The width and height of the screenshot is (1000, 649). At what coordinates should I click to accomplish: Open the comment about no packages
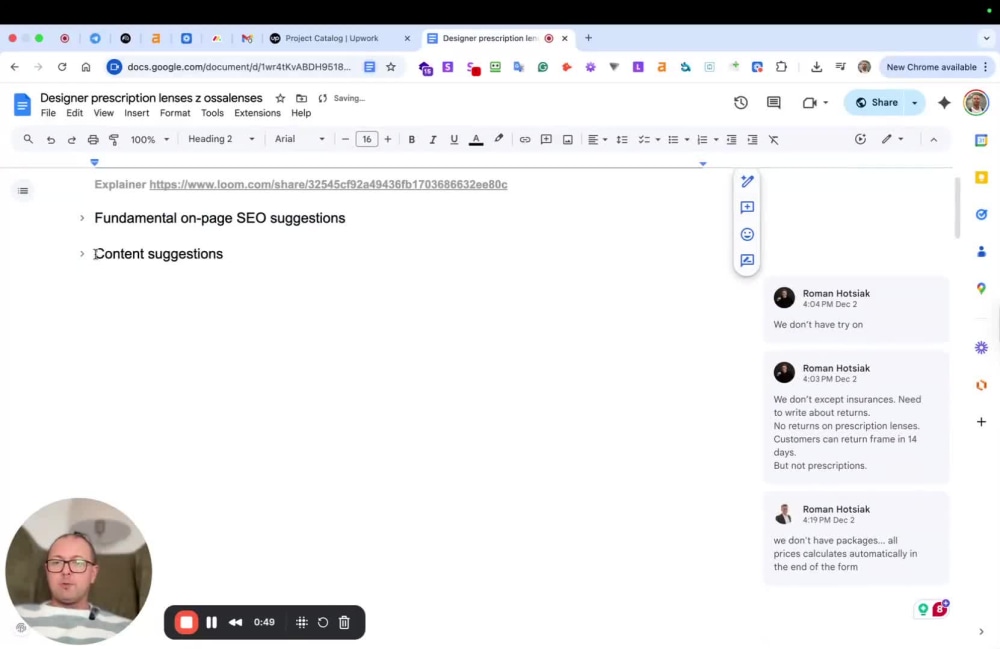(856, 538)
